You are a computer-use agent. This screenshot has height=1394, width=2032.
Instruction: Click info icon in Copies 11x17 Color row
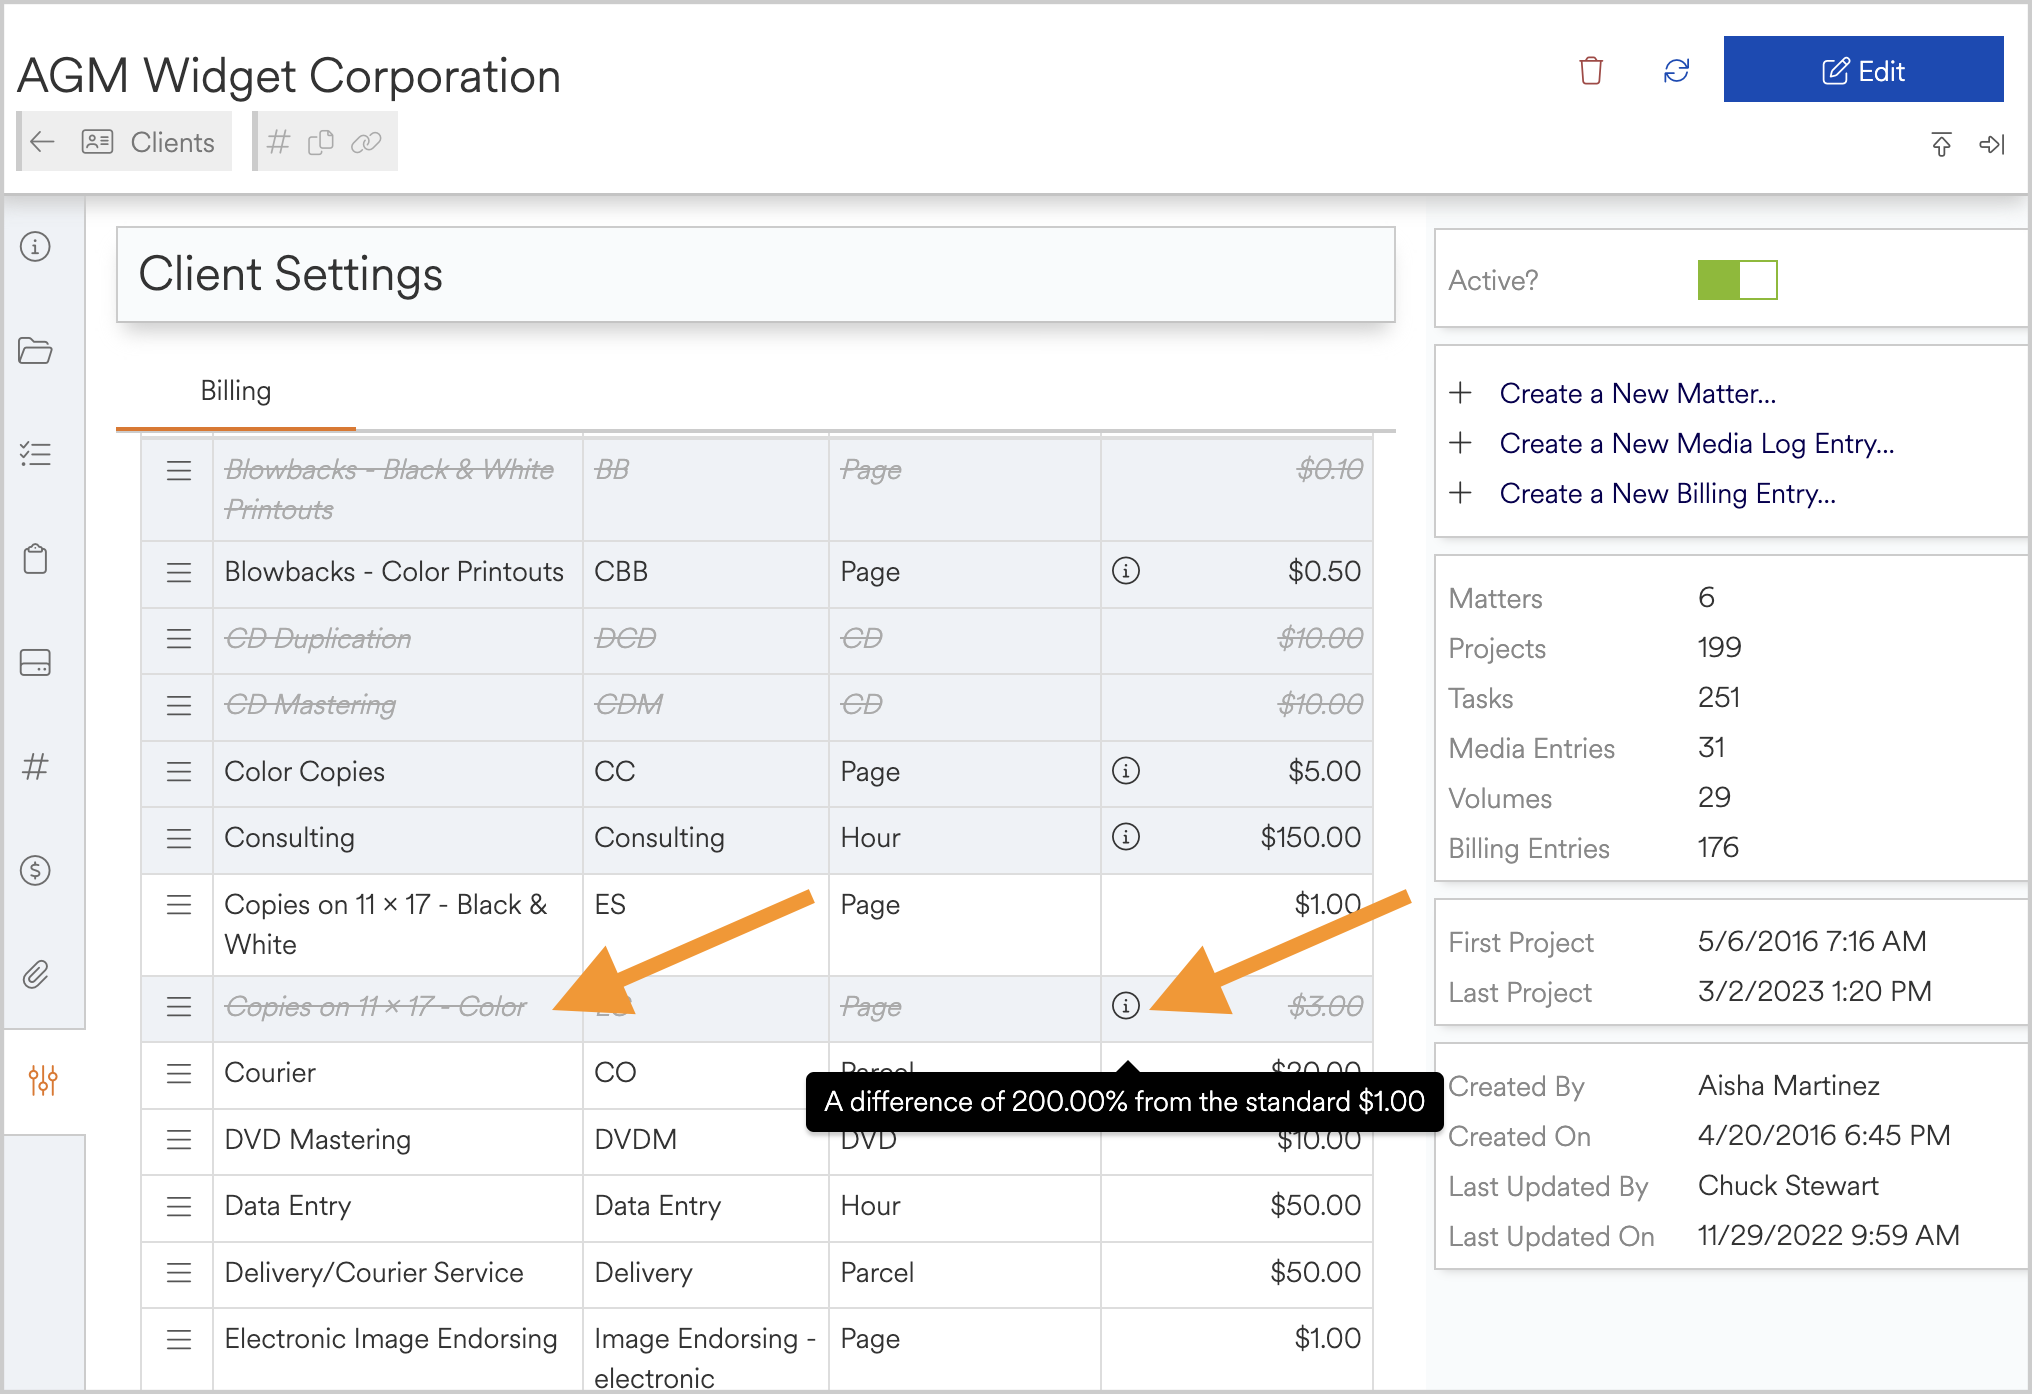pos(1126,1005)
